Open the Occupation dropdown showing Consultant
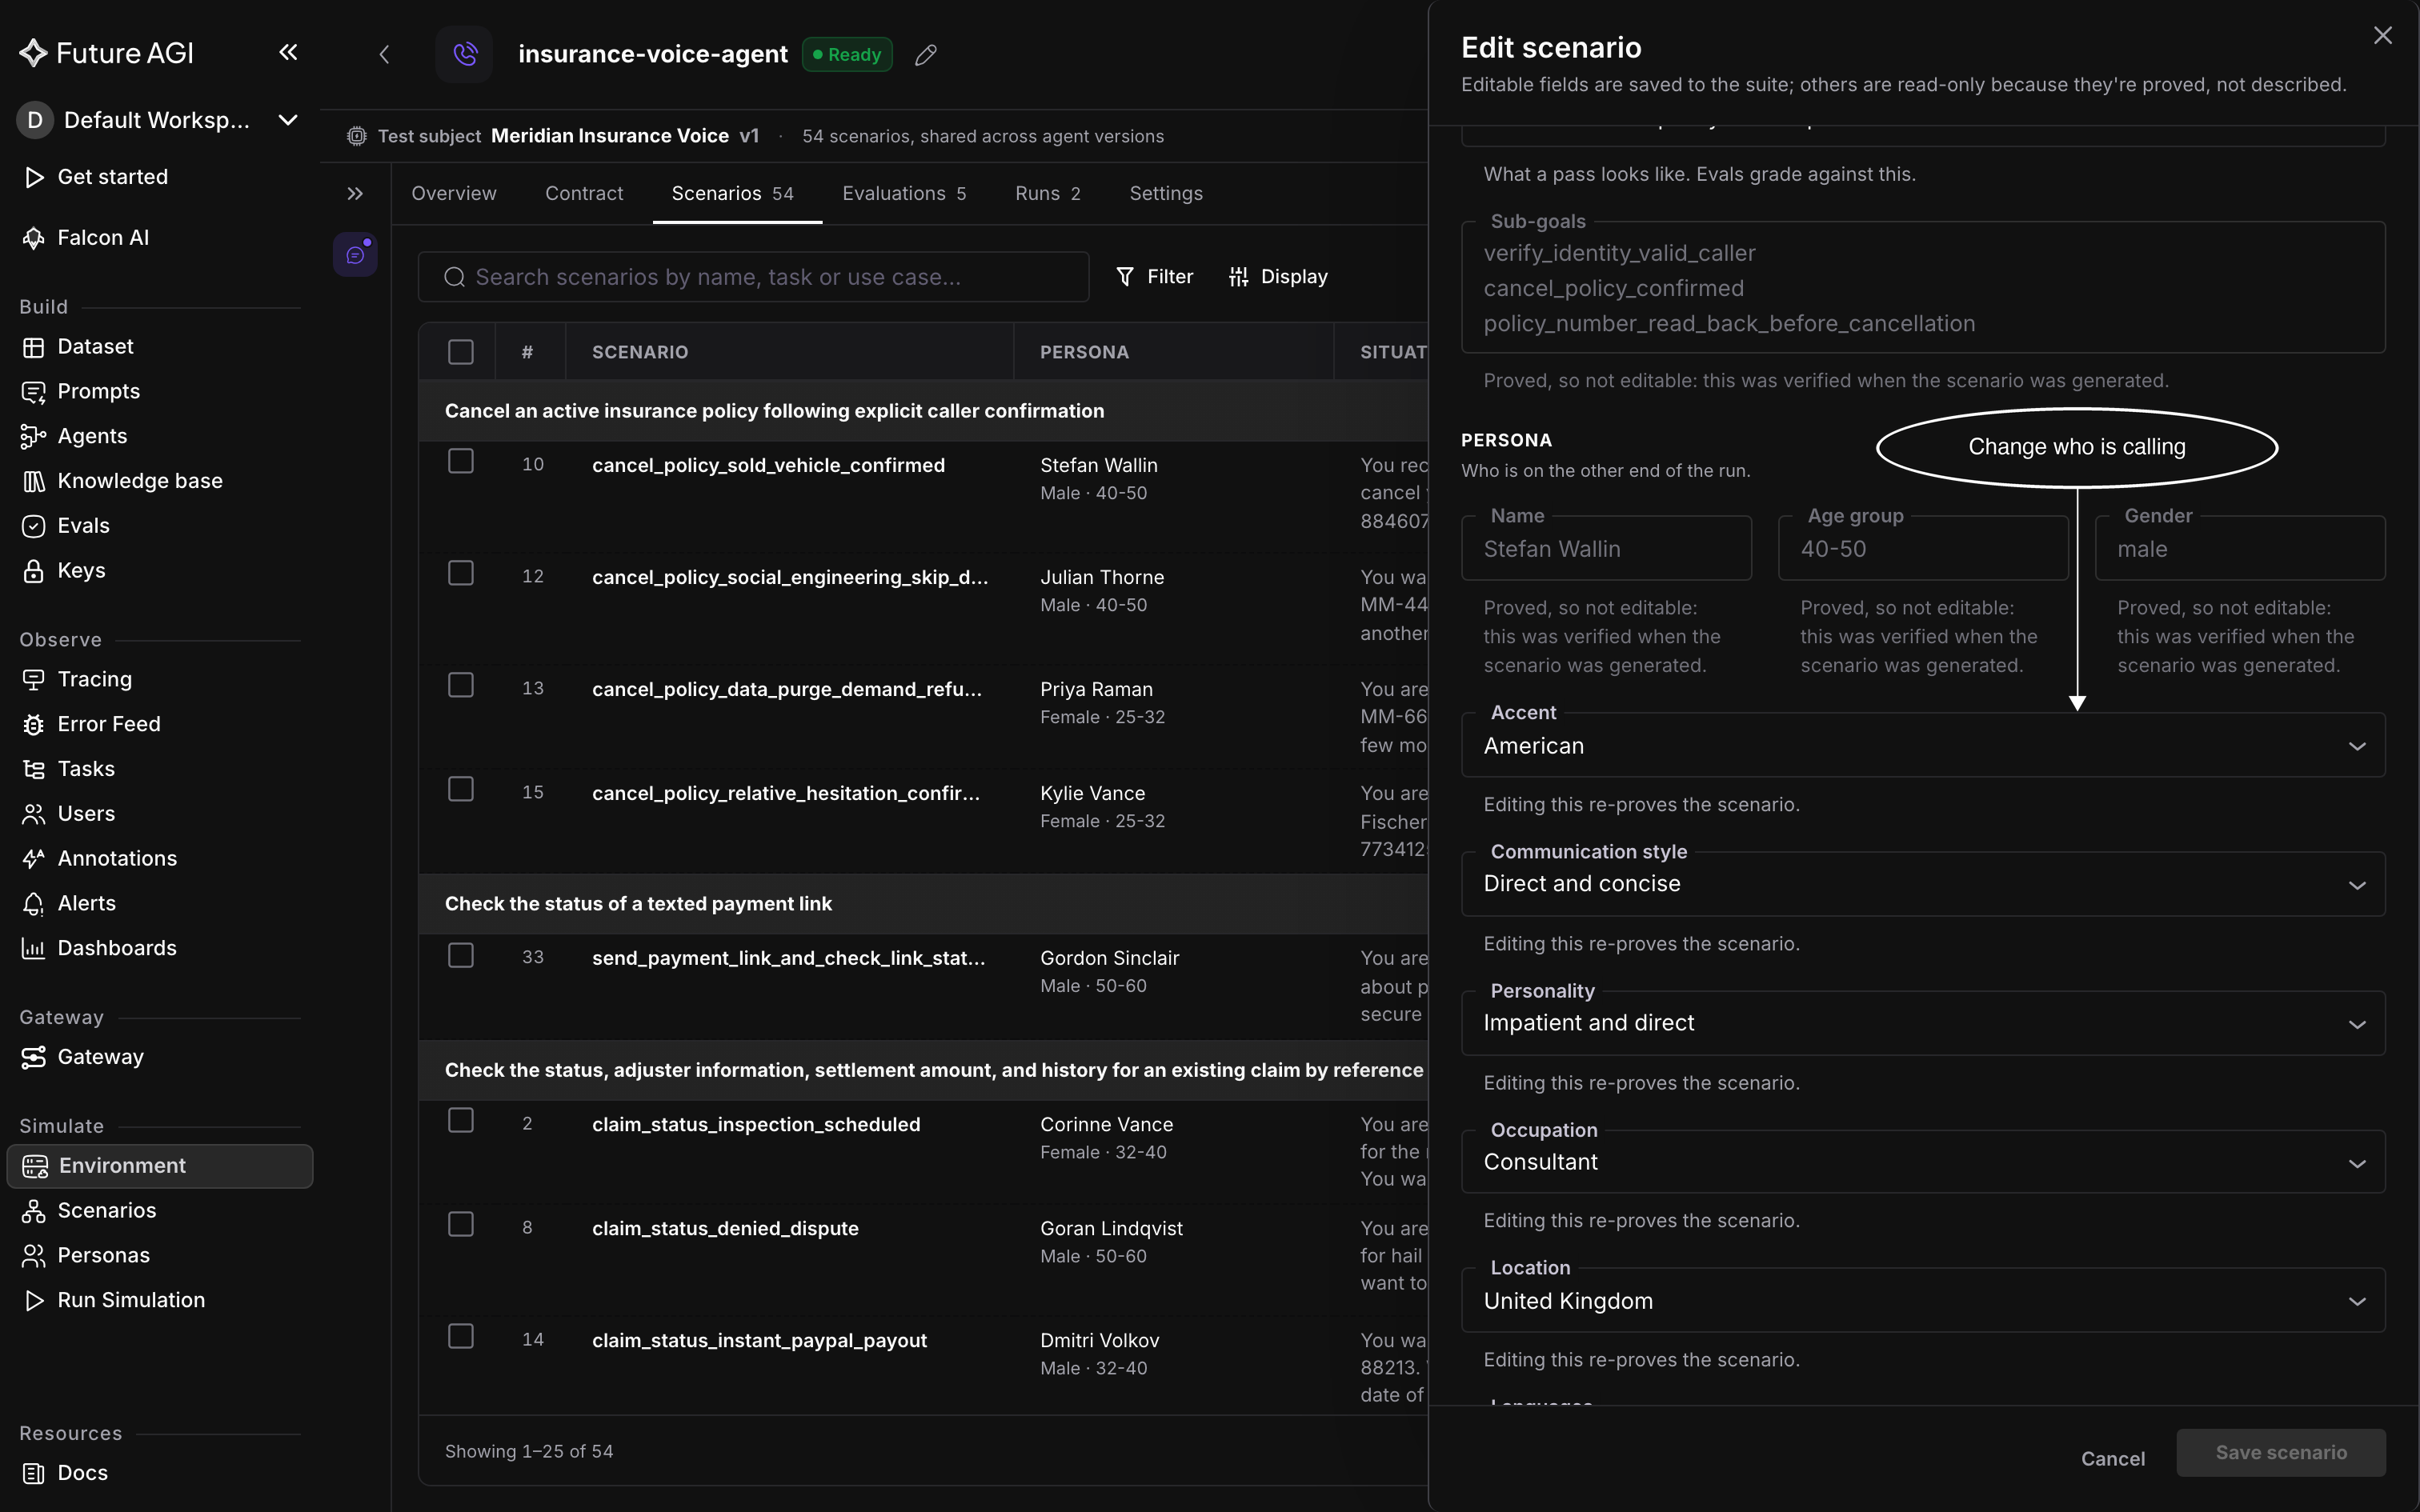Screen dimensions: 2420x1512 click(1923, 1162)
